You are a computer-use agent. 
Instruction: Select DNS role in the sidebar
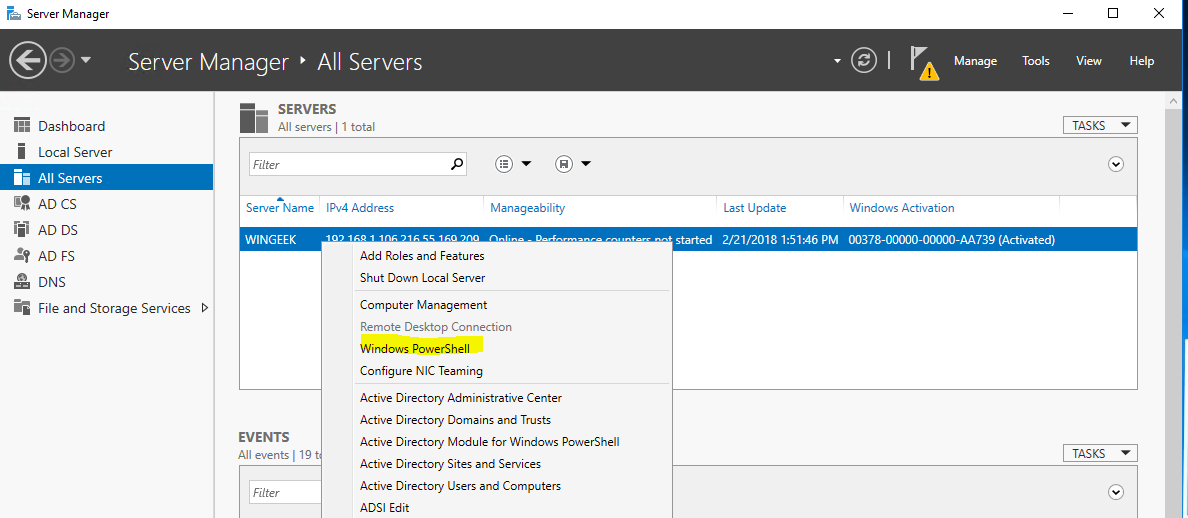tap(52, 282)
